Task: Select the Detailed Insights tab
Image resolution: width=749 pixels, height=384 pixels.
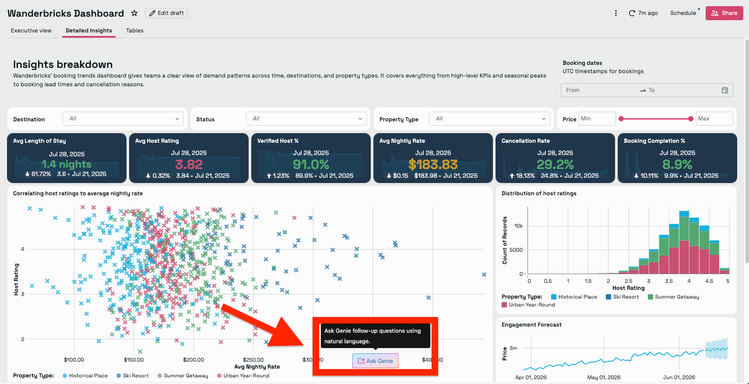Action: pos(89,31)
